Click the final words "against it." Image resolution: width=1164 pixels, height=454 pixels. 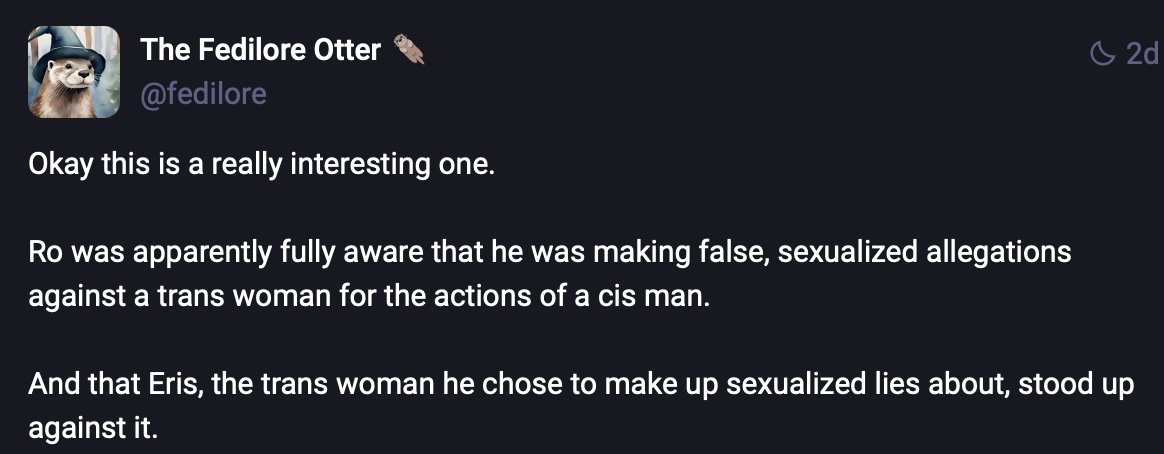click(94, 430)
